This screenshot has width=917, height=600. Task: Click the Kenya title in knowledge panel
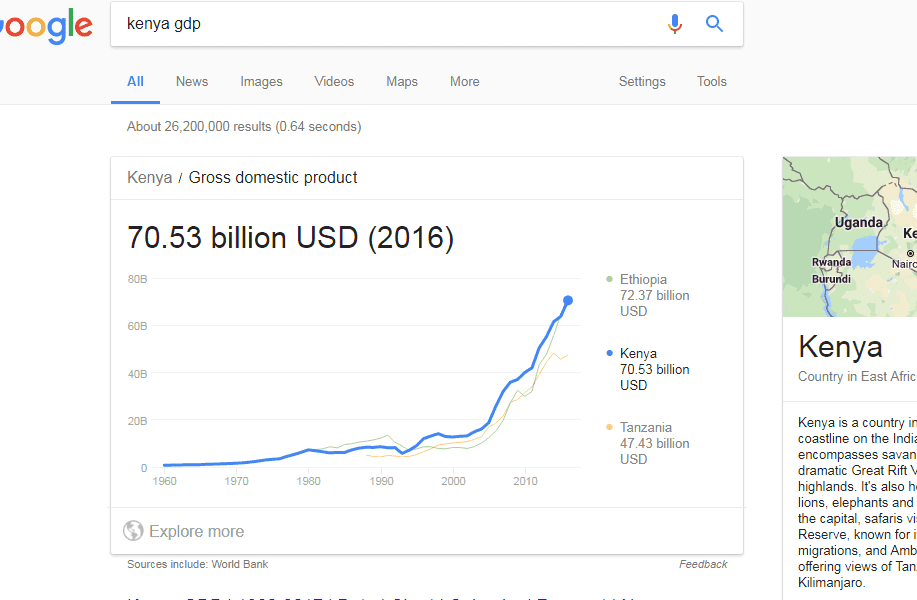840,347
